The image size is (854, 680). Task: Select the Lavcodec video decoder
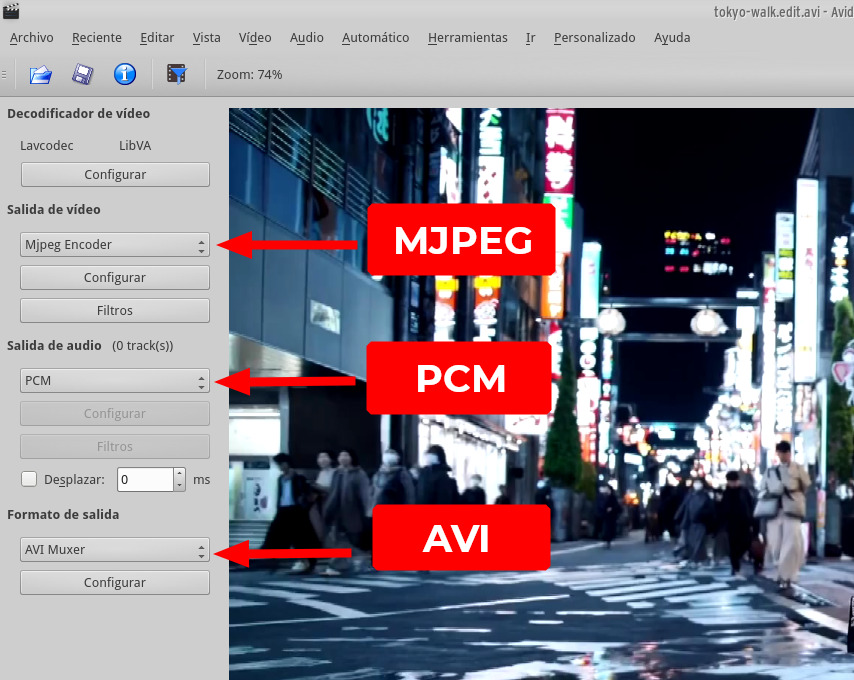tap(47, 145)
